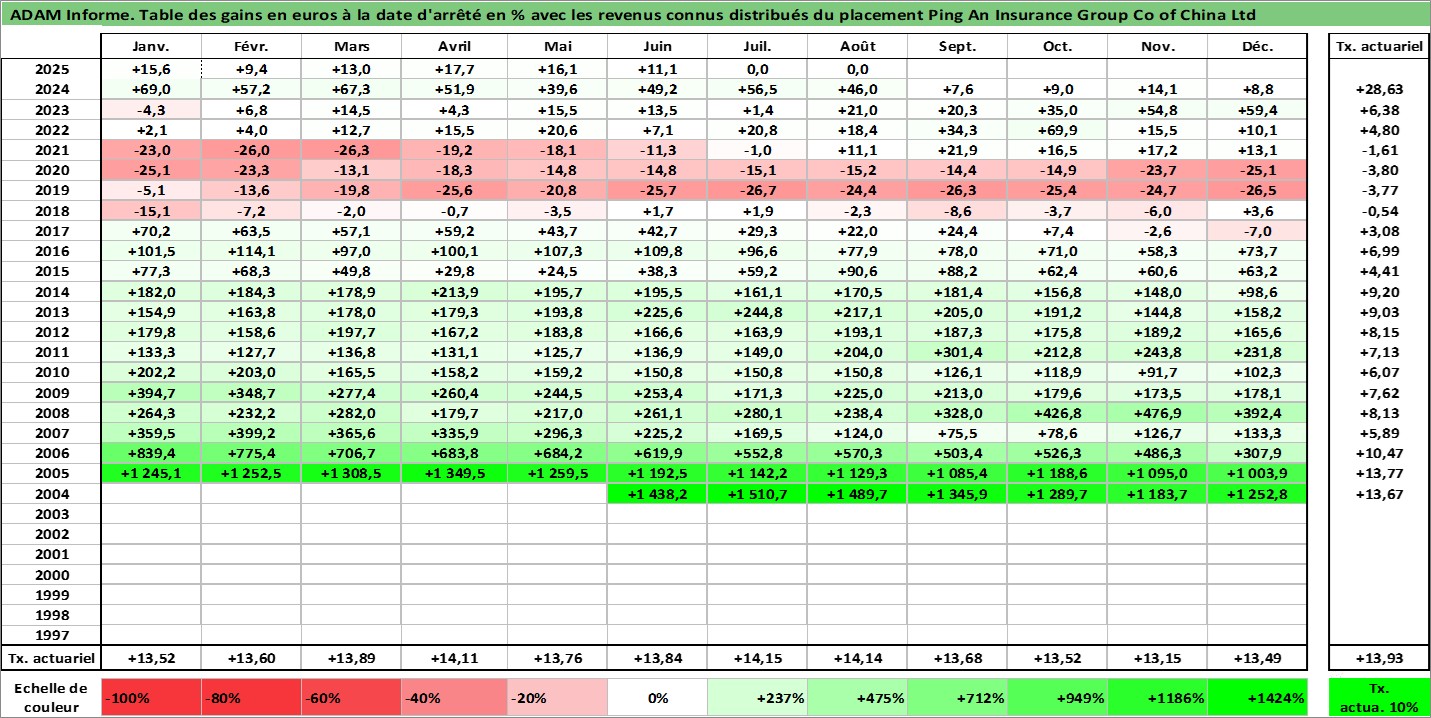1431x718 pixels.
Task: Click the +14,15 Juil. actuarial rate cell
Action: 757,658
